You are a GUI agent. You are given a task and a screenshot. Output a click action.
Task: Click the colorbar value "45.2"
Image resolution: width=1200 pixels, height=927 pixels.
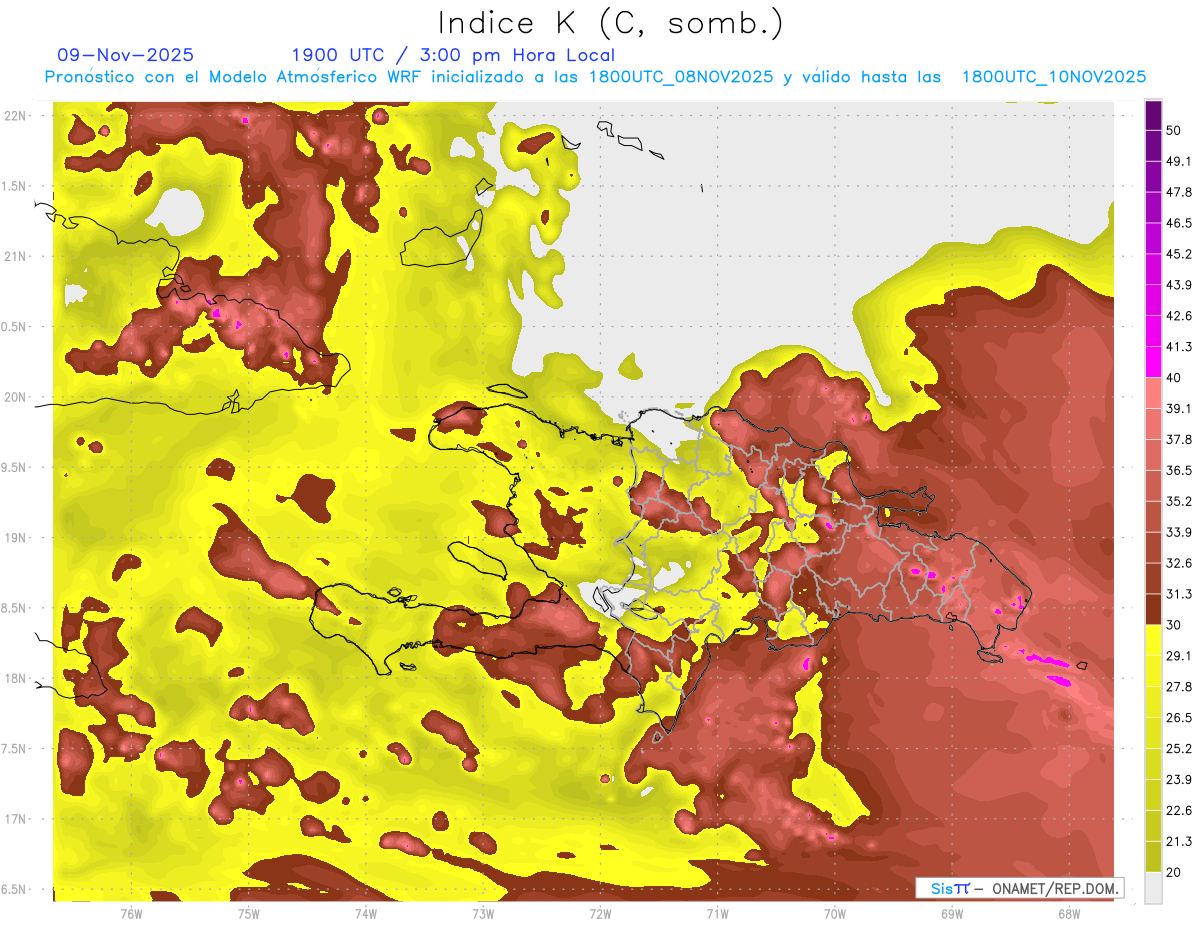pyautogui.click(x=1179, y=254)
